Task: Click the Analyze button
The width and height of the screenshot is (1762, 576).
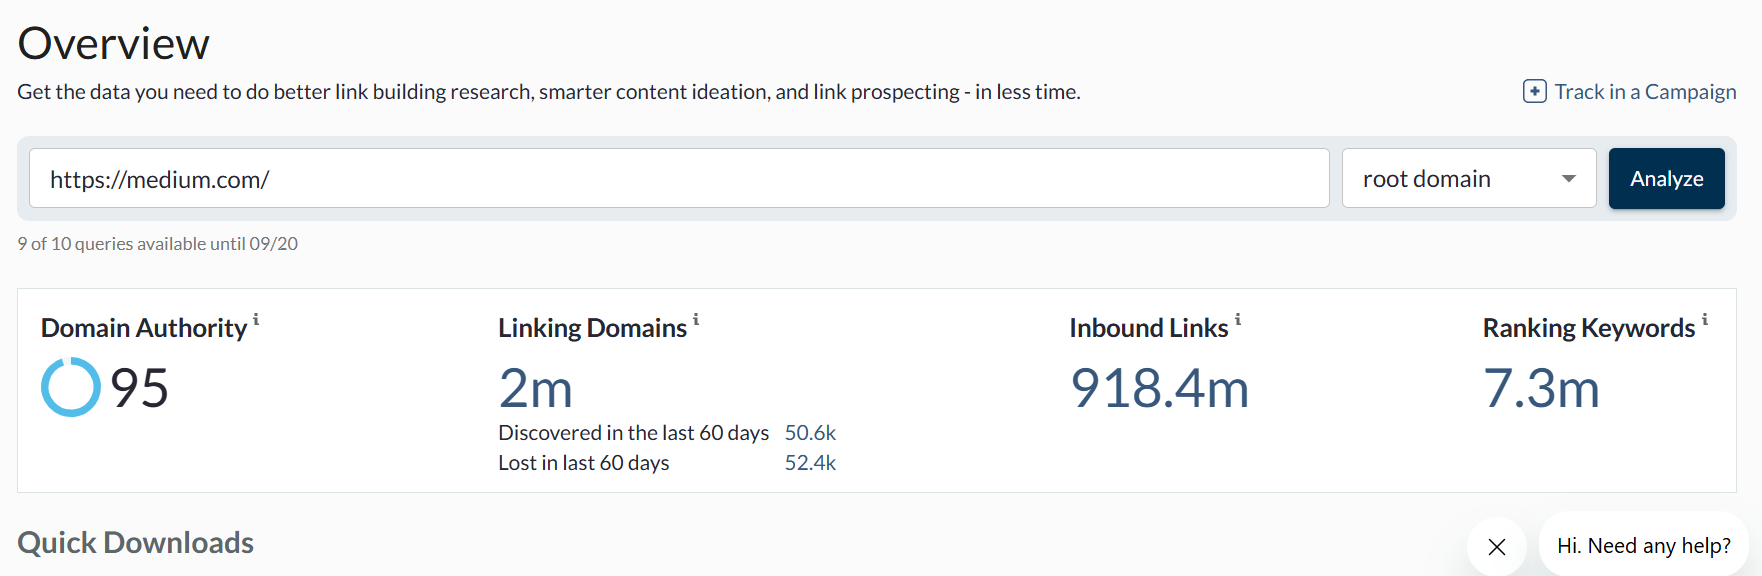Action: tap(1666, 178)
